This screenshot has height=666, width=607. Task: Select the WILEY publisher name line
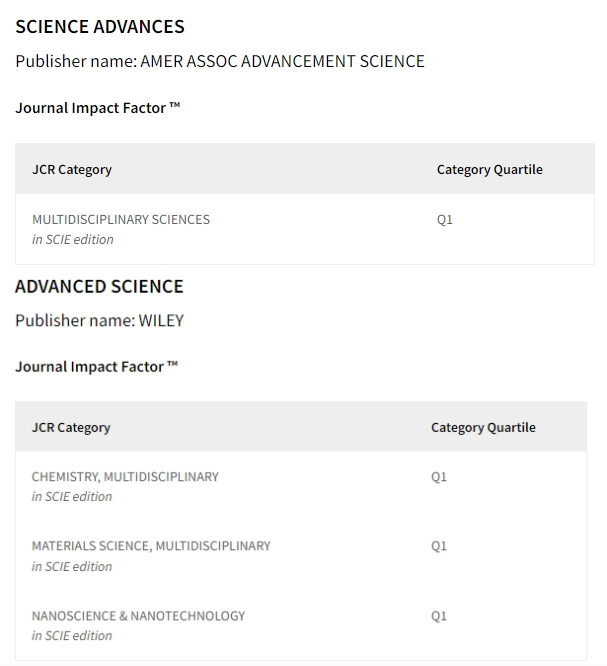tap(99, 321)
